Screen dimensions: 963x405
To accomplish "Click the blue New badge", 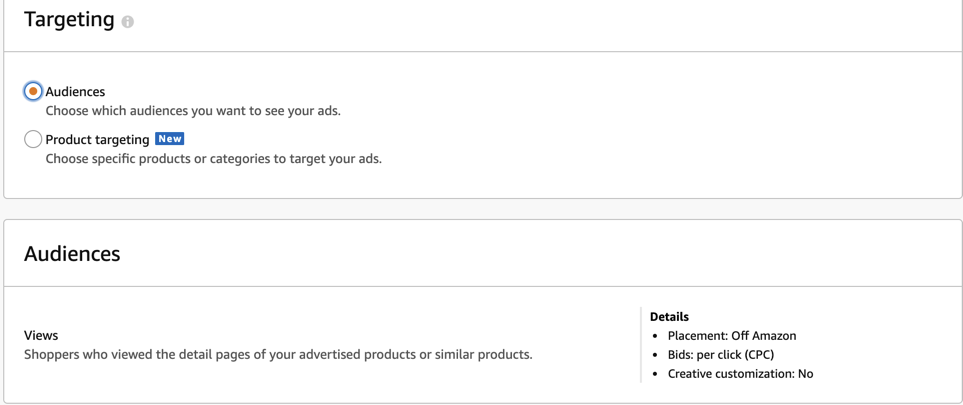I will tap(170, 139).
